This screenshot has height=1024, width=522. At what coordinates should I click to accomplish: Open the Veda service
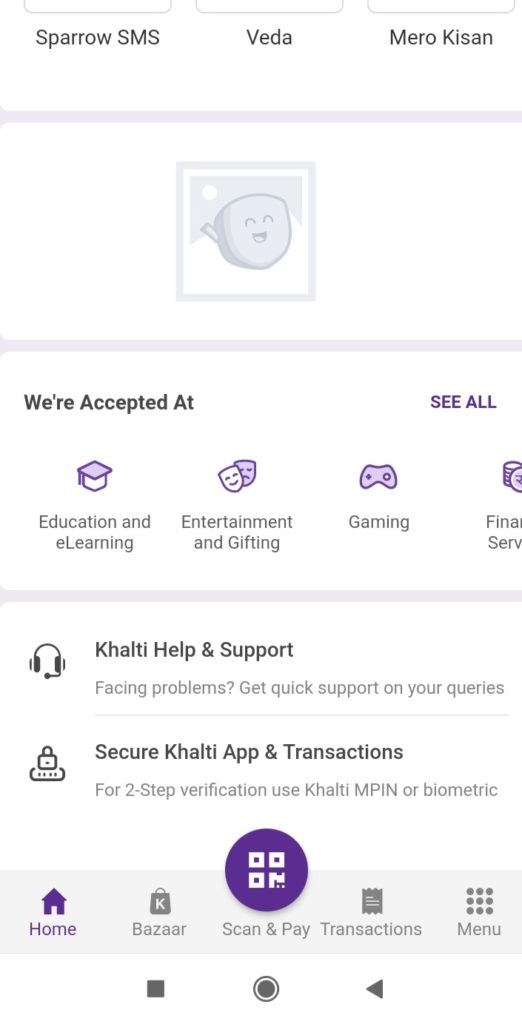[269, 37]
